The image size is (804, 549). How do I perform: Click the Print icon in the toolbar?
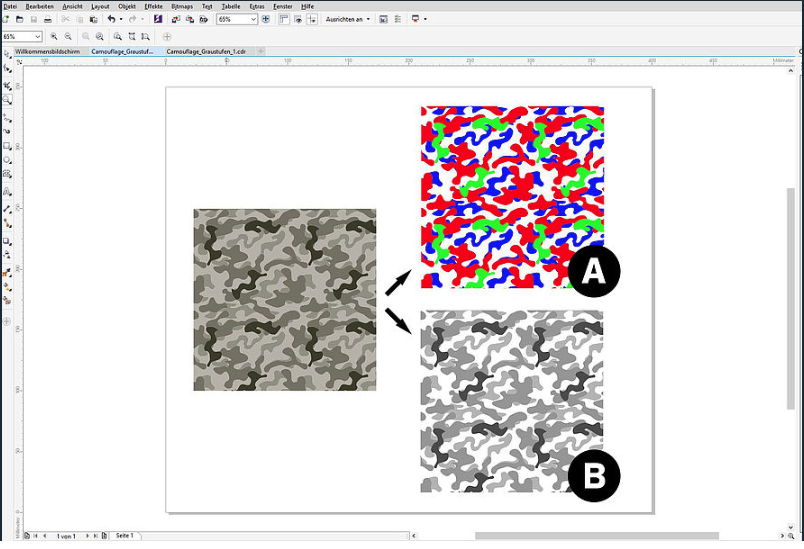(x=47, y=19)
